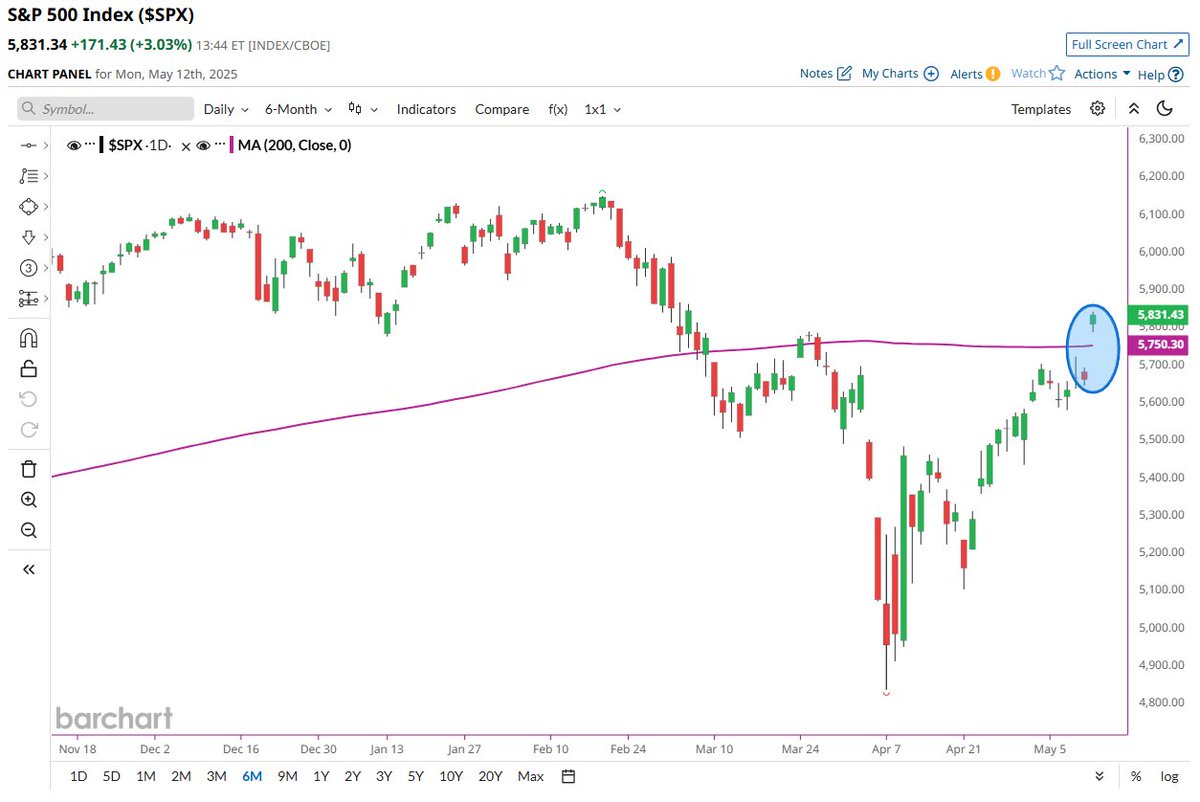Click the MA (200, Close, 0) label

295,145
